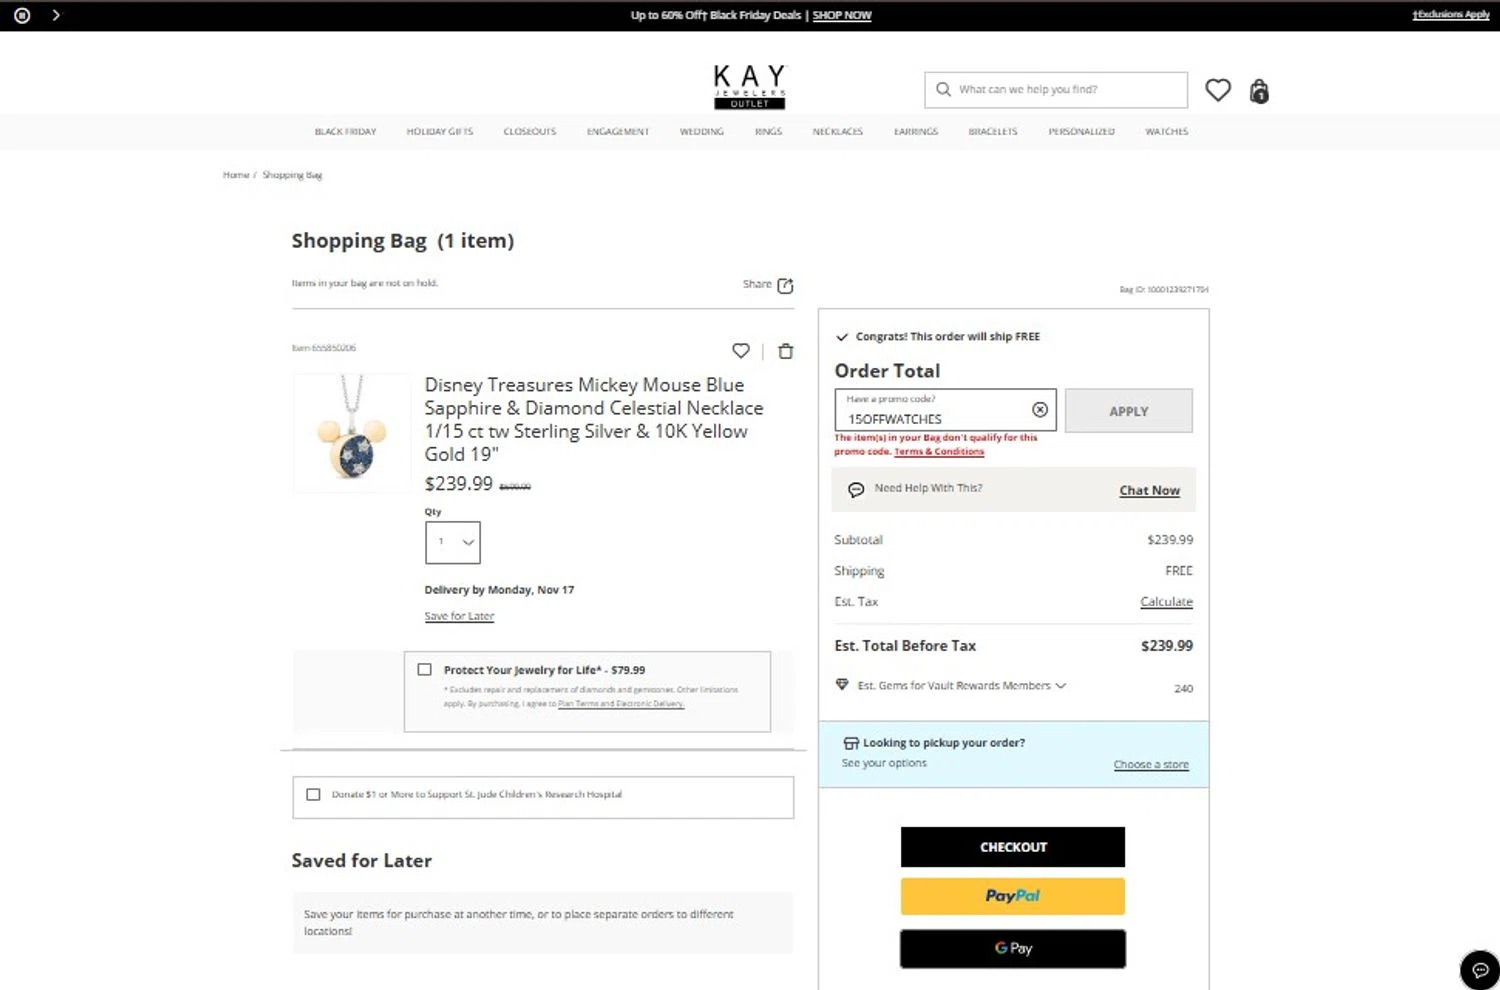The width and height of the screenshot is (1500, 990).
Task: Advance to next promo banner
Action: [56, 15]
